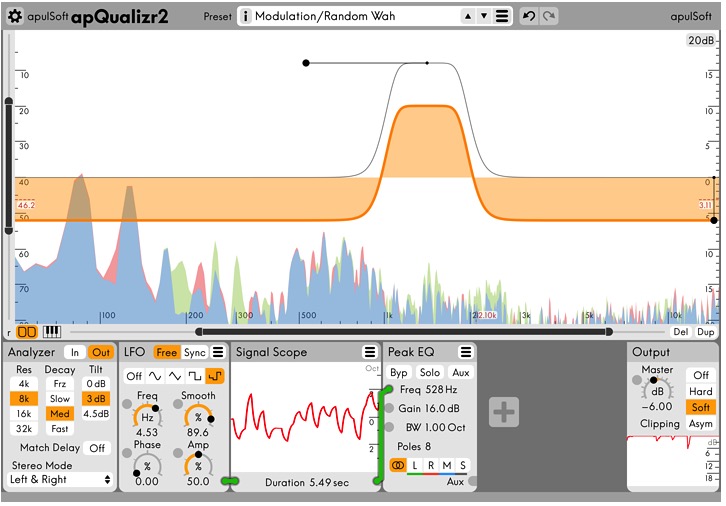Open the preset list menu icon
Viewport: 726px width, 506px height.
(502, 17)
